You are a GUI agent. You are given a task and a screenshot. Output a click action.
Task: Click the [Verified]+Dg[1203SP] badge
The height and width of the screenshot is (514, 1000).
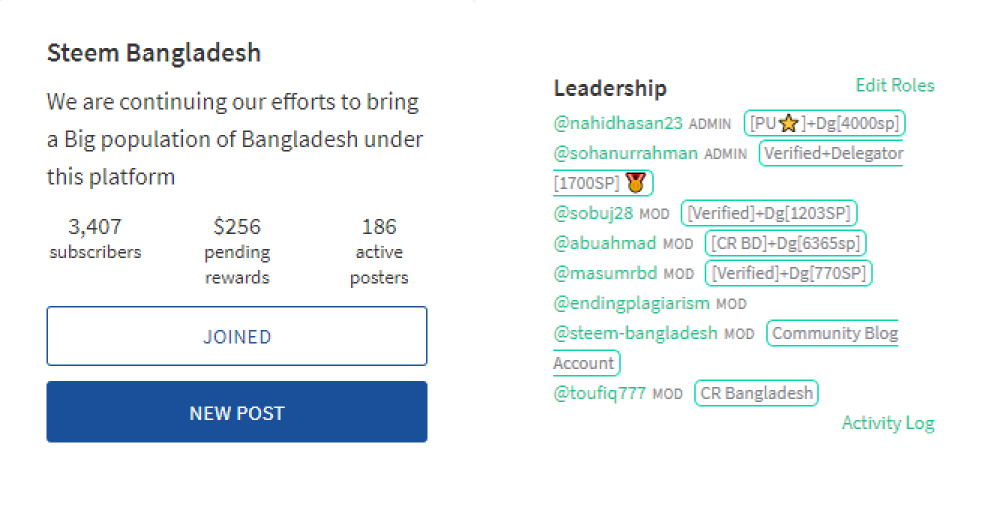pos(768,213)
